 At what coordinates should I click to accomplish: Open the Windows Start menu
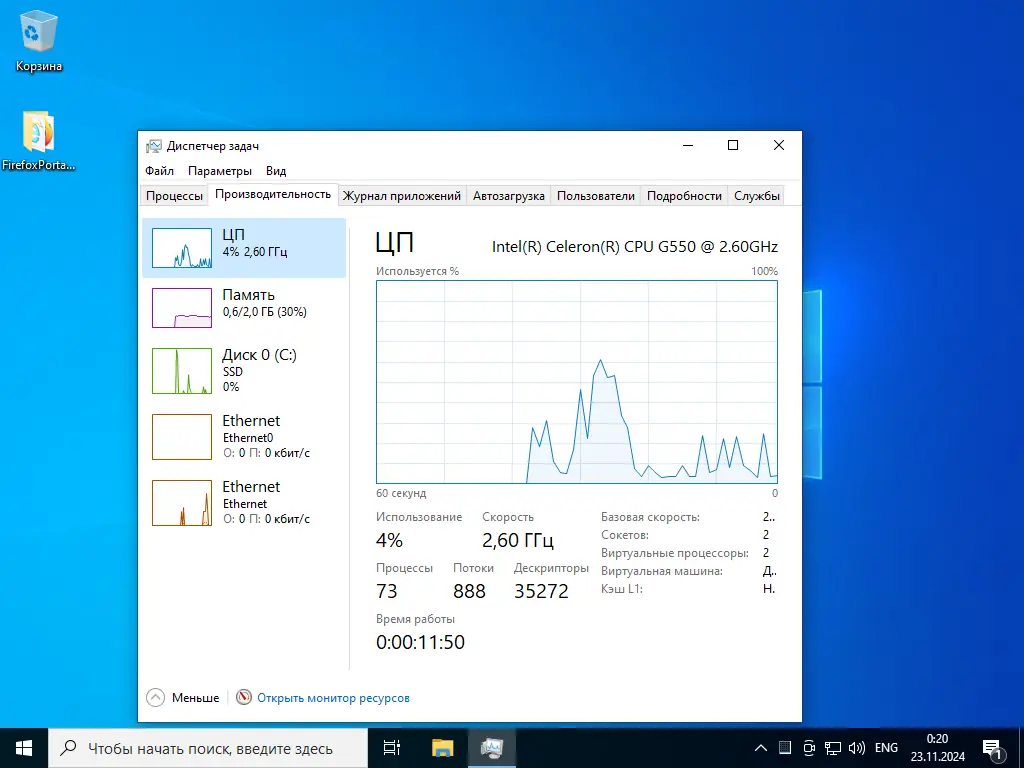24,748
